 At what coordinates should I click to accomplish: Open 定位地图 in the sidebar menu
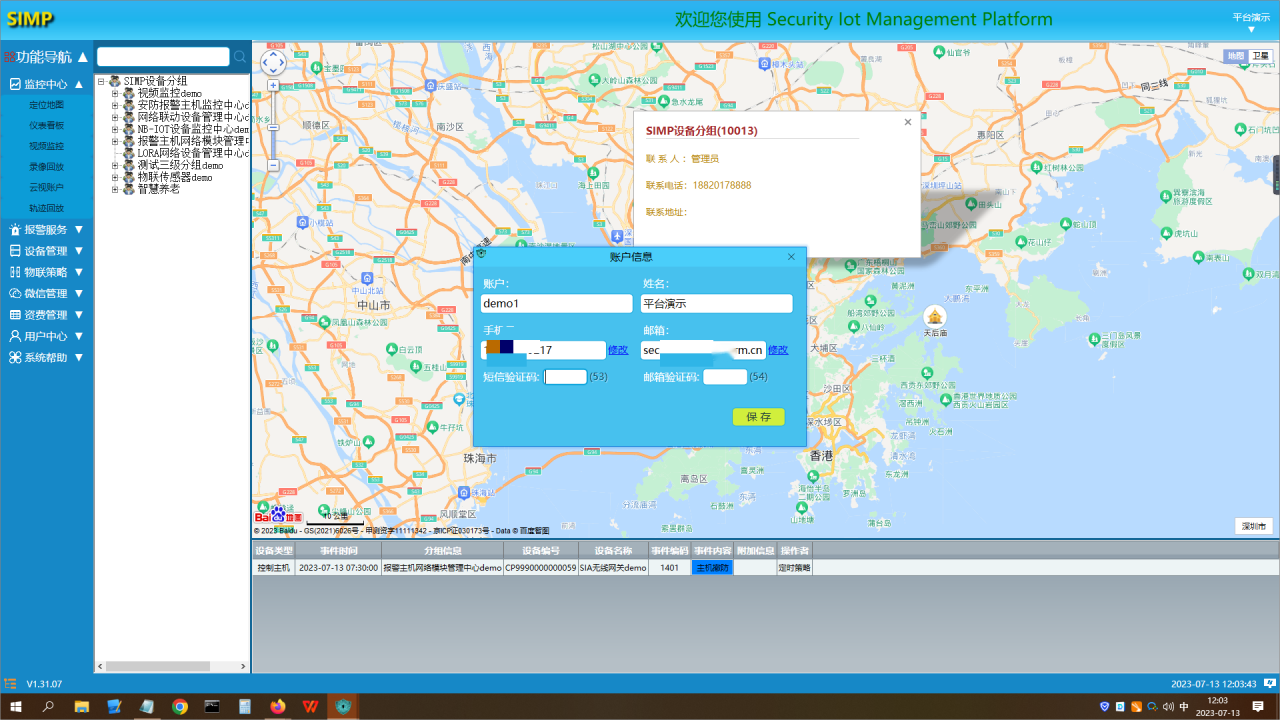click(46, 105)
